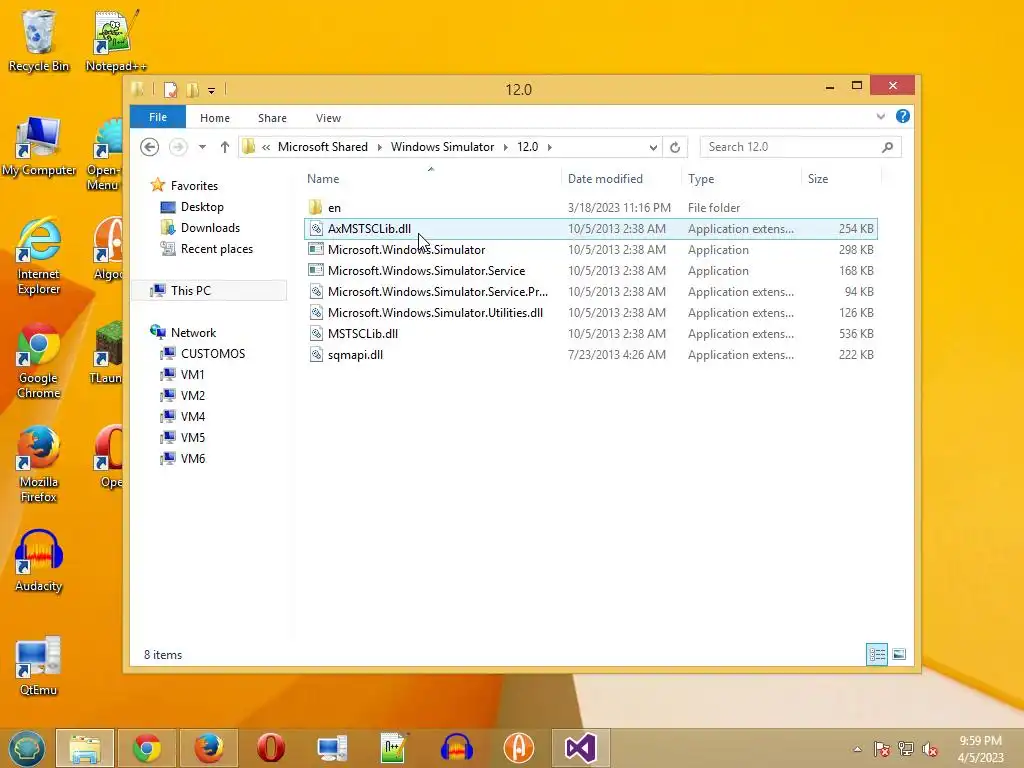
Task: Click Windows Simulator in the address bar
Action: coord(442,147)
